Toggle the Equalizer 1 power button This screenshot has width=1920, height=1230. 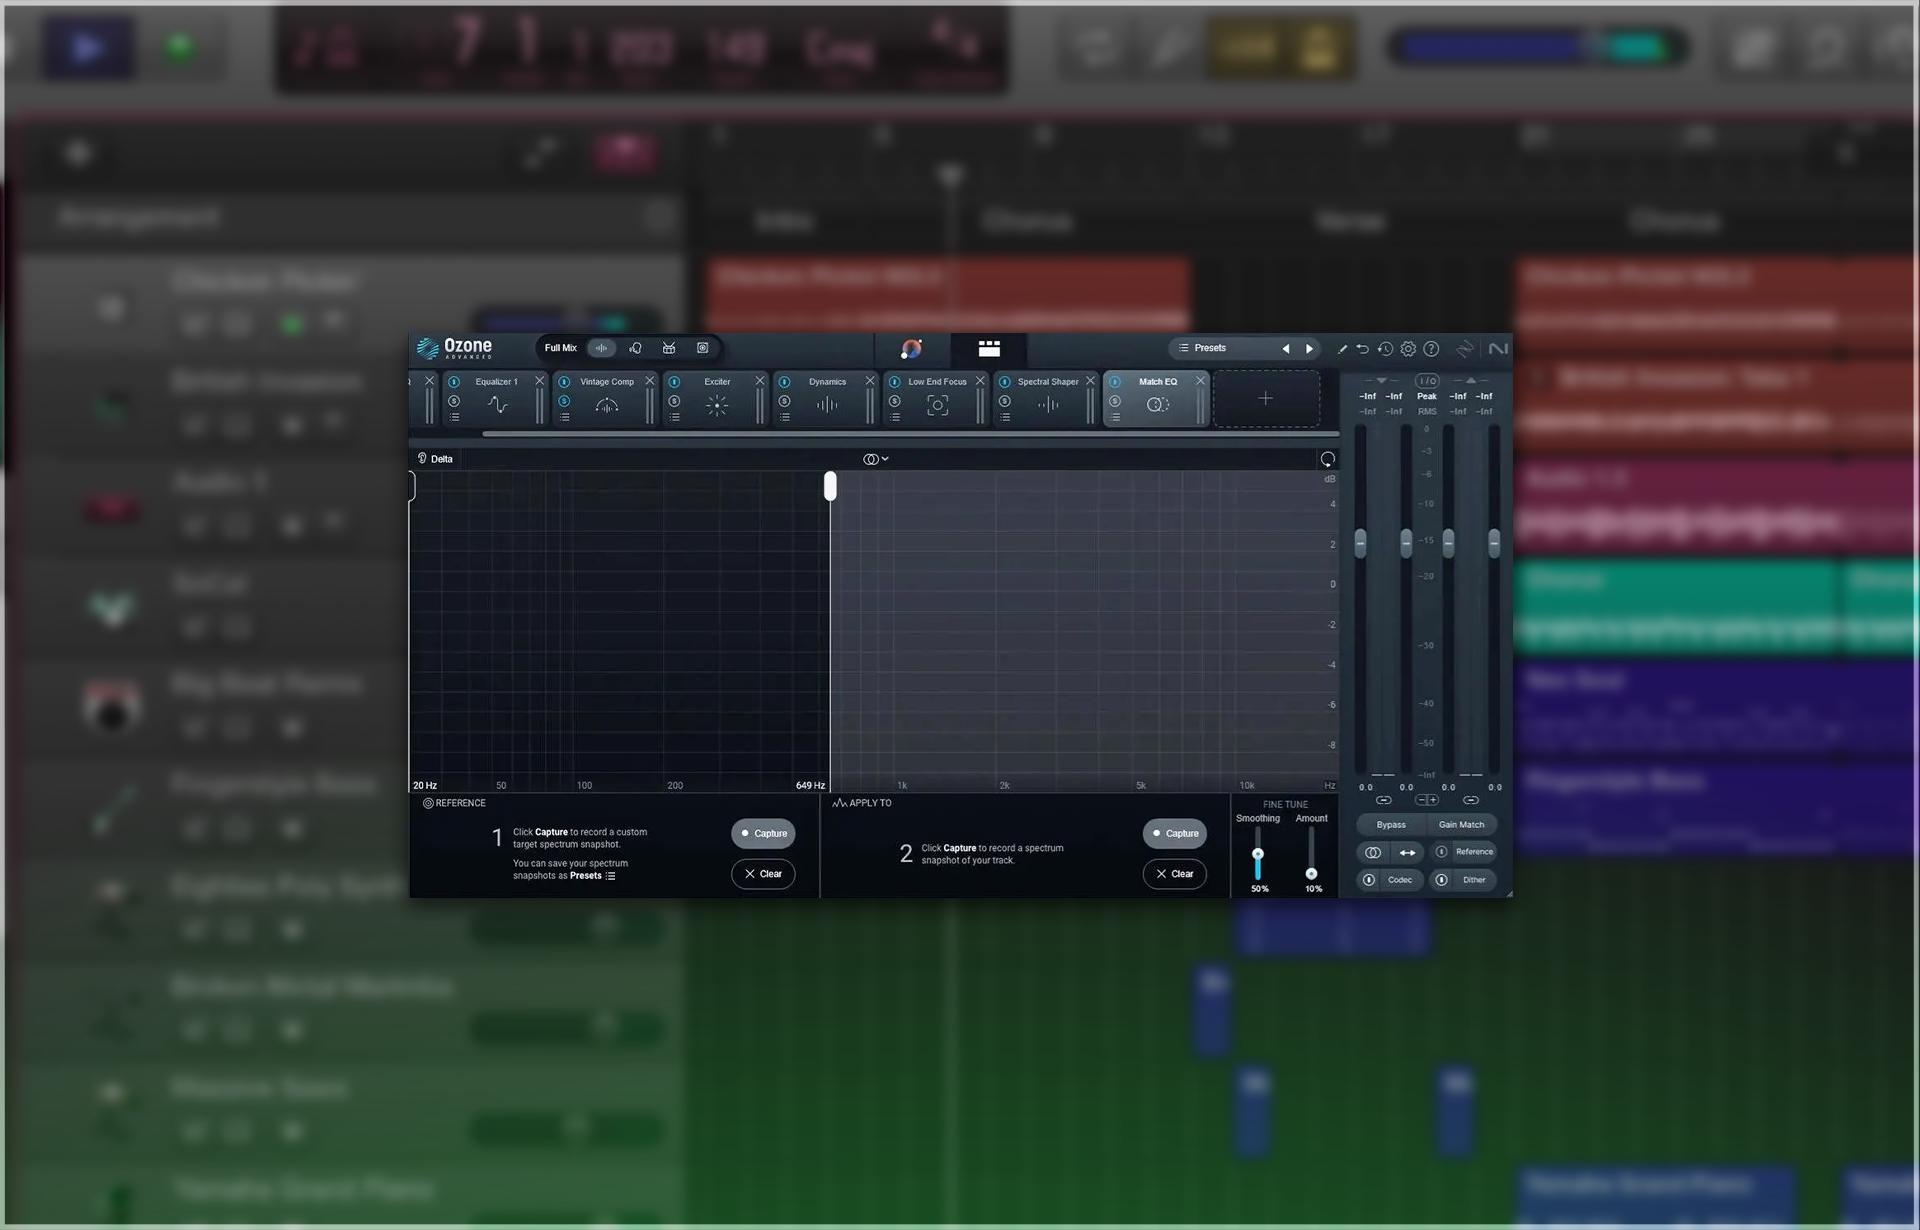454,382
